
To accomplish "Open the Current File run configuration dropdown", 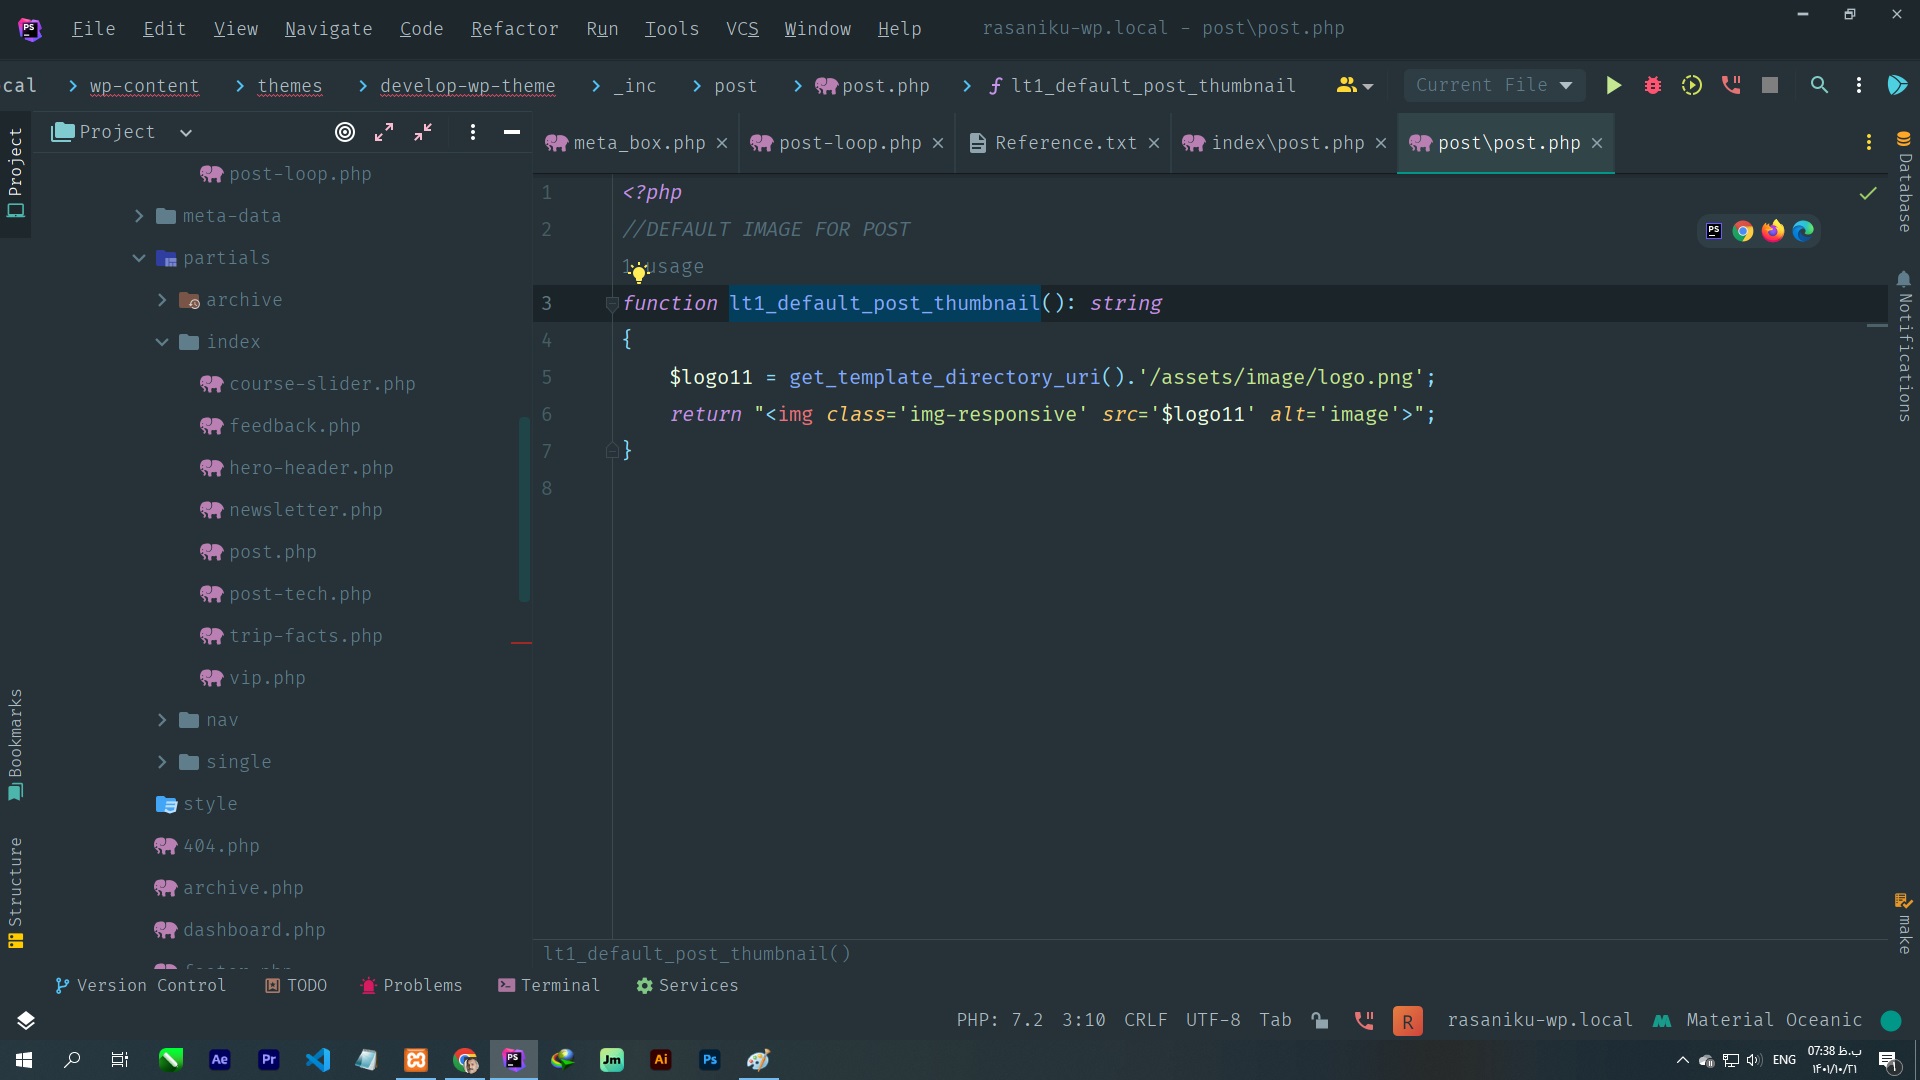I will click(x=1494, y=86).
